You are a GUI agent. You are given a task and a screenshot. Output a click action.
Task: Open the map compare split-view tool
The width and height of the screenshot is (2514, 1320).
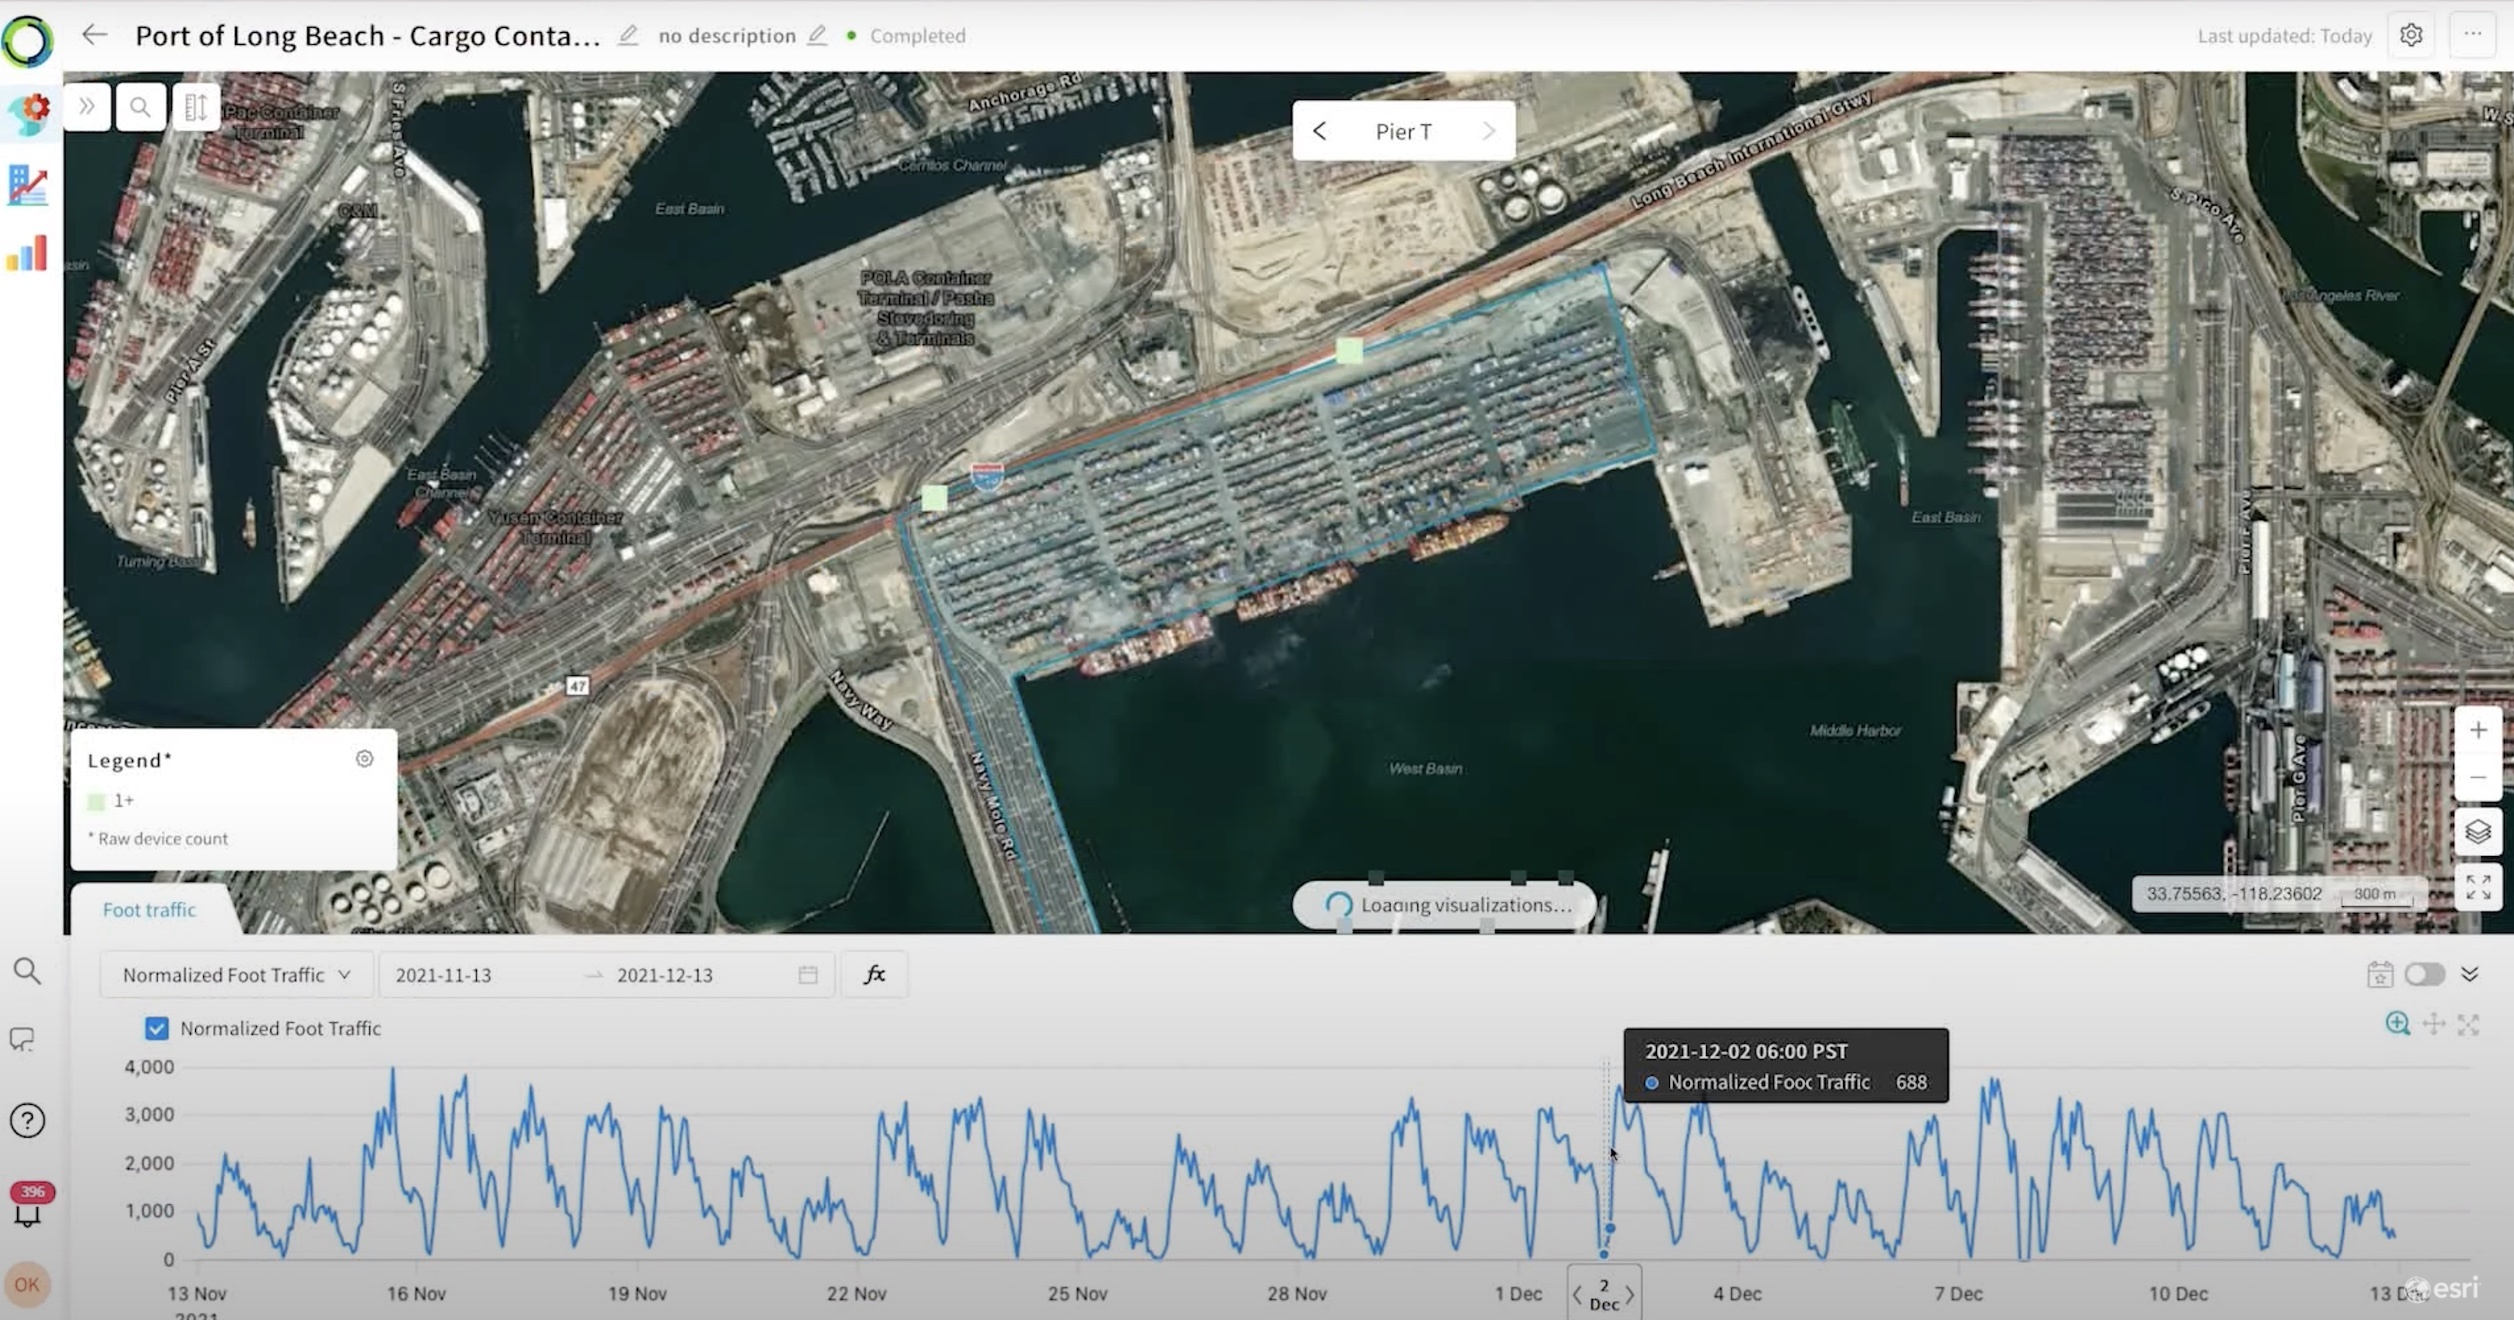point(196,106)
